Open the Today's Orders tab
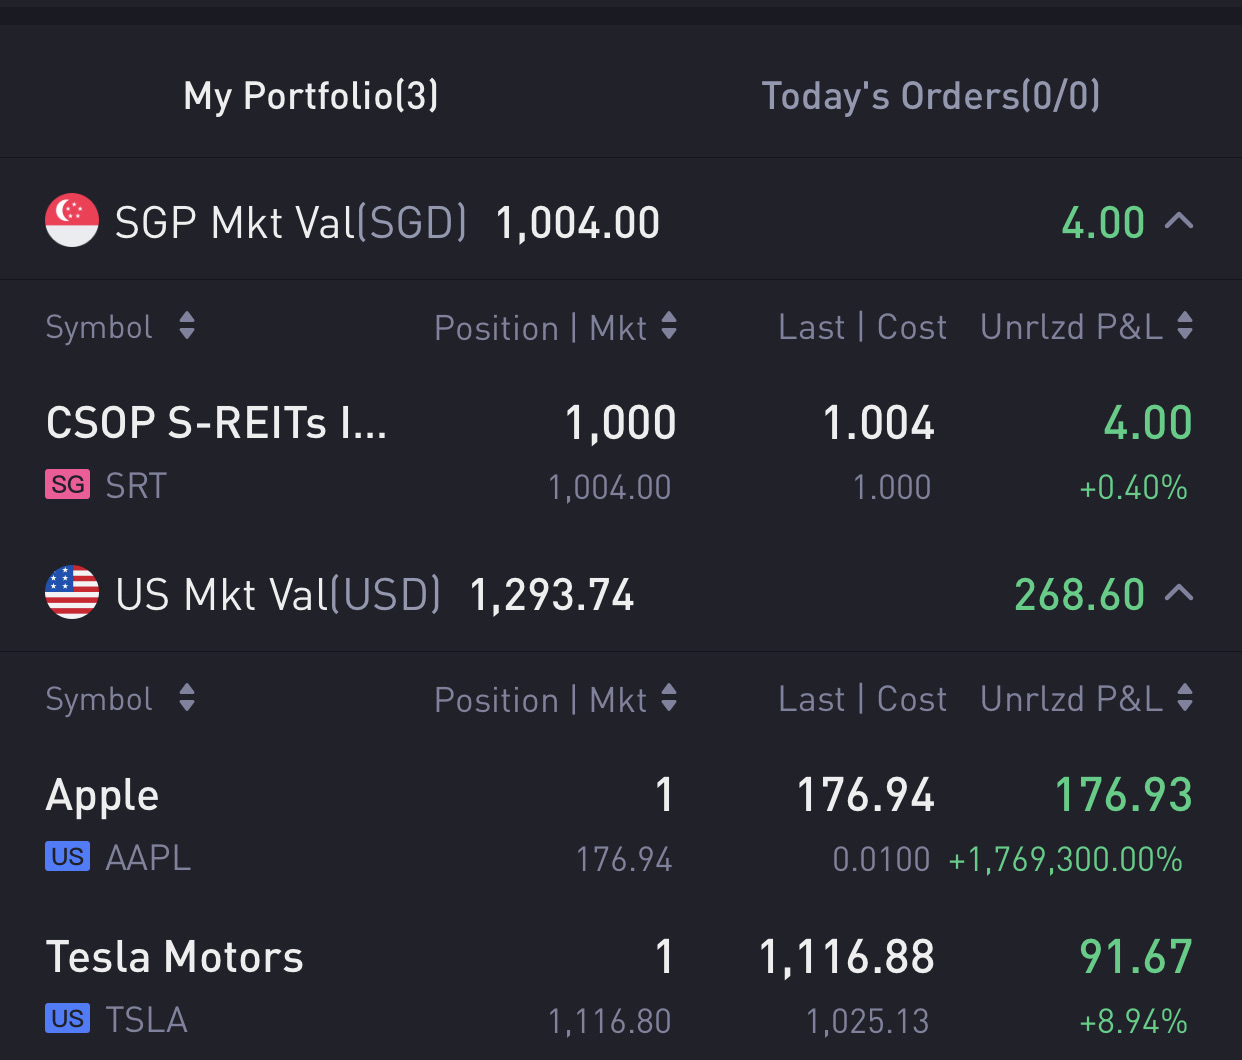 pyautogui.click(x=931, y=96)
